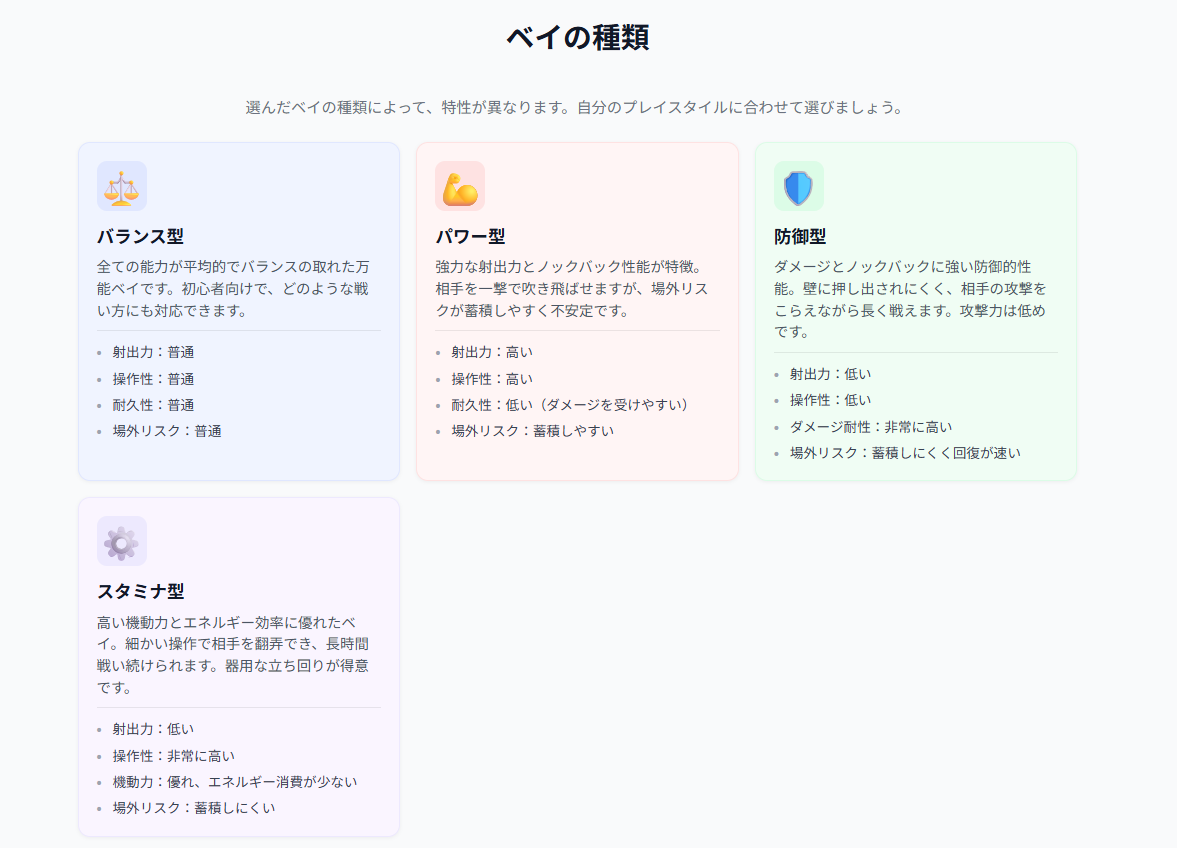
Task: Click the flexed muscle icon on パワー型 card
Action: pyautogui.click(x=461, y=185)
